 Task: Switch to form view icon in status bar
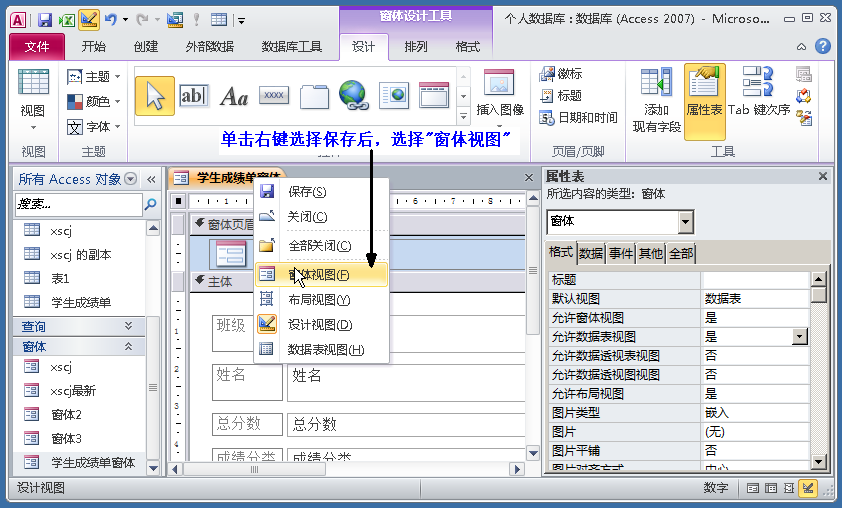tap(753, 488)
